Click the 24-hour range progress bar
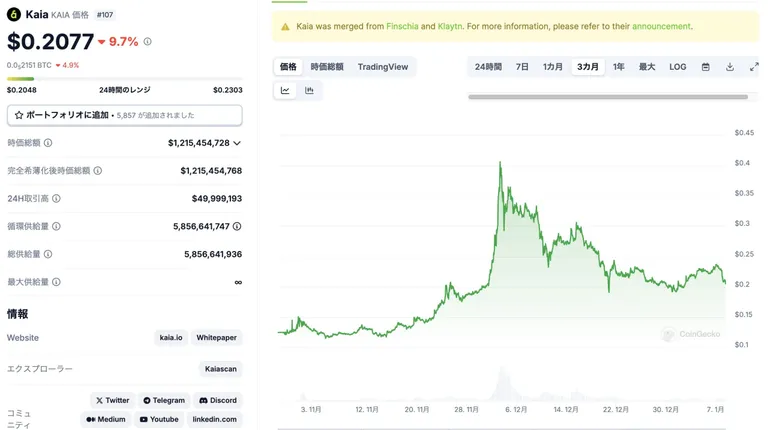 [124, 79]
